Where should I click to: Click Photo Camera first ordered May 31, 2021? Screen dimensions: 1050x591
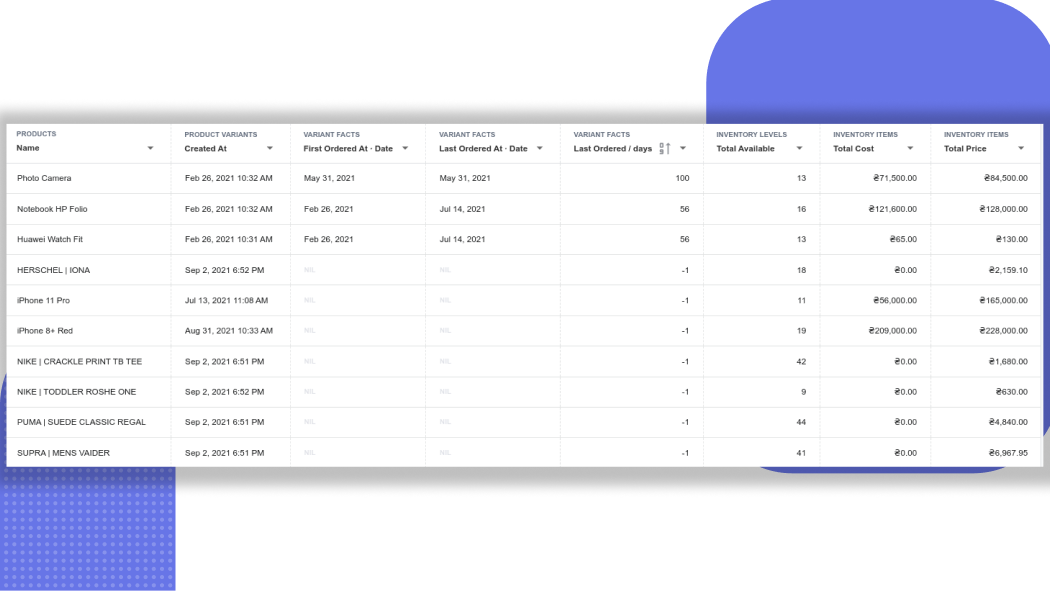tap(329, 178)
